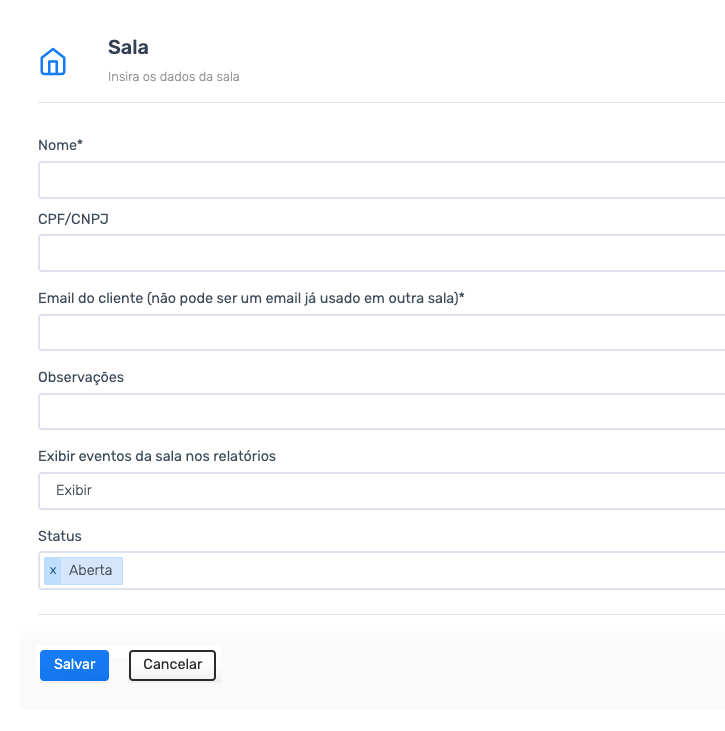Click the Sala page heading
Viewport: 725px width, 731px height.
pos(128,47)
